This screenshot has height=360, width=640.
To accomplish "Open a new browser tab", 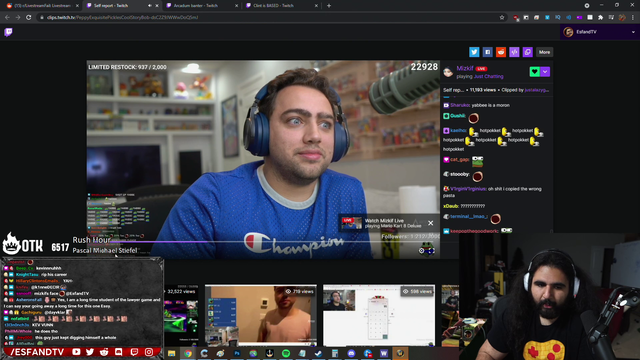I will (329, 6).
